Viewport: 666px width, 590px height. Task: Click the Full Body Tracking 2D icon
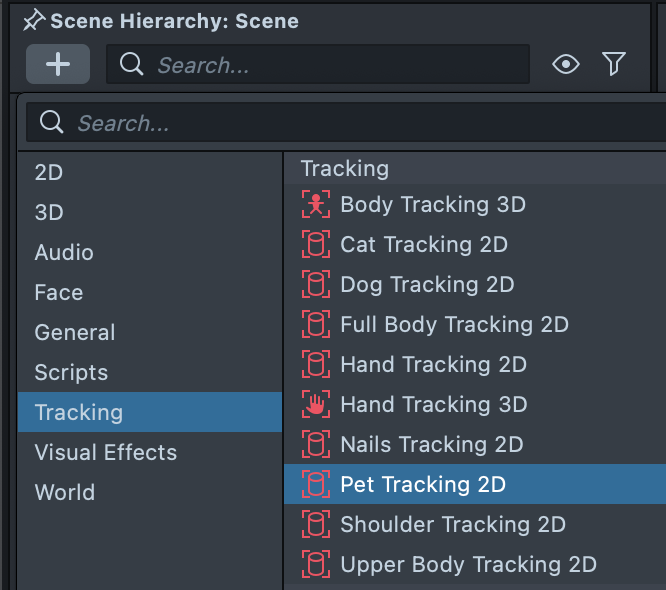coord(315,325)
